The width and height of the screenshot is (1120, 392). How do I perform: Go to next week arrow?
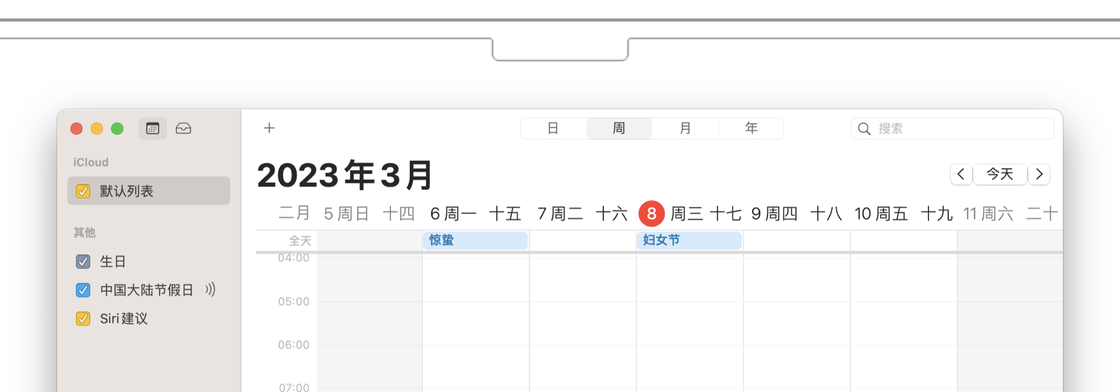pos(1039,174)
